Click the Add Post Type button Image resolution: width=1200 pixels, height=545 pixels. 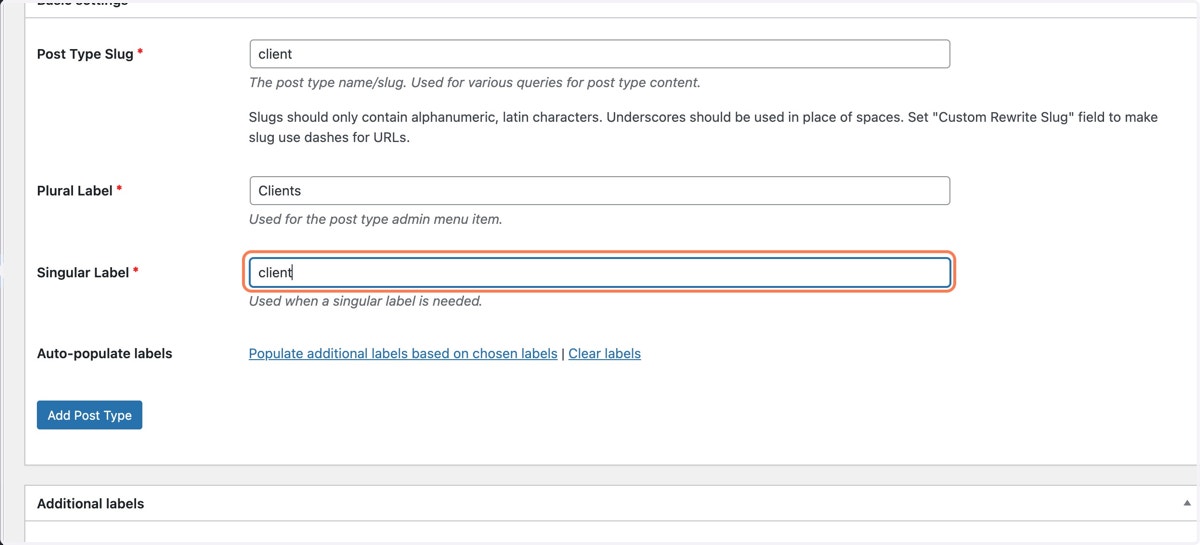tap(89, 415)
